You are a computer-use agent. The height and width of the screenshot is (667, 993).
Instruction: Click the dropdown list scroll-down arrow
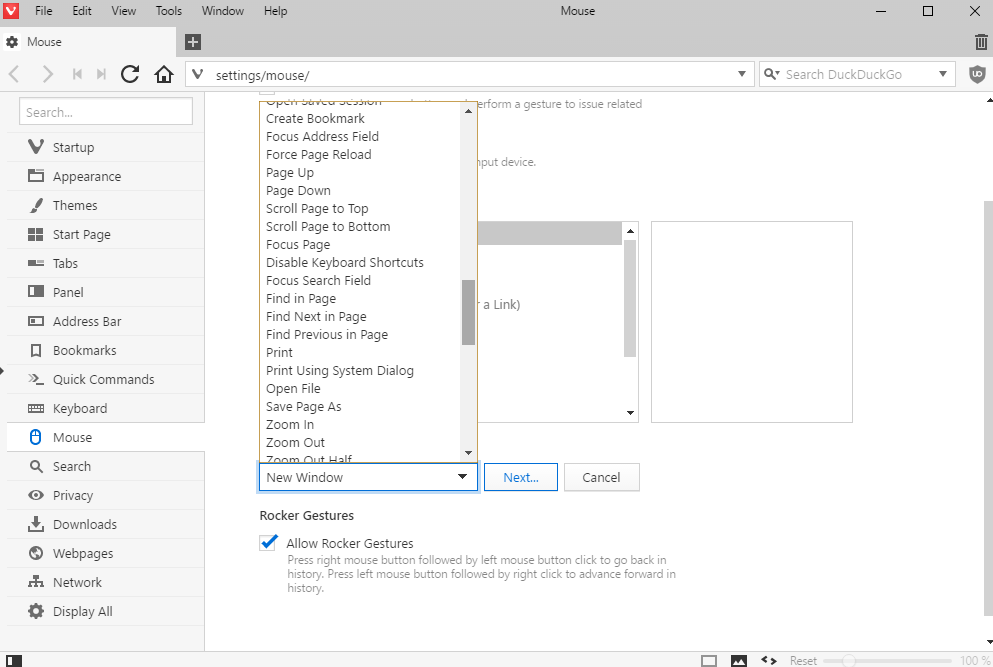(x=468, y=452)
